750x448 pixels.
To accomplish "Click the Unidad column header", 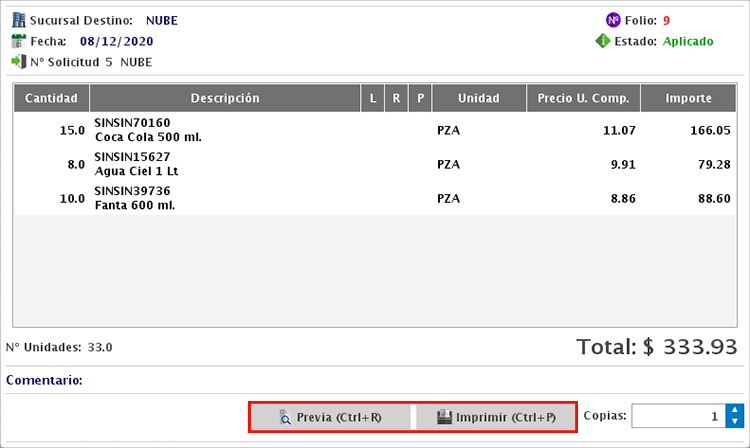I will point(479,98).
